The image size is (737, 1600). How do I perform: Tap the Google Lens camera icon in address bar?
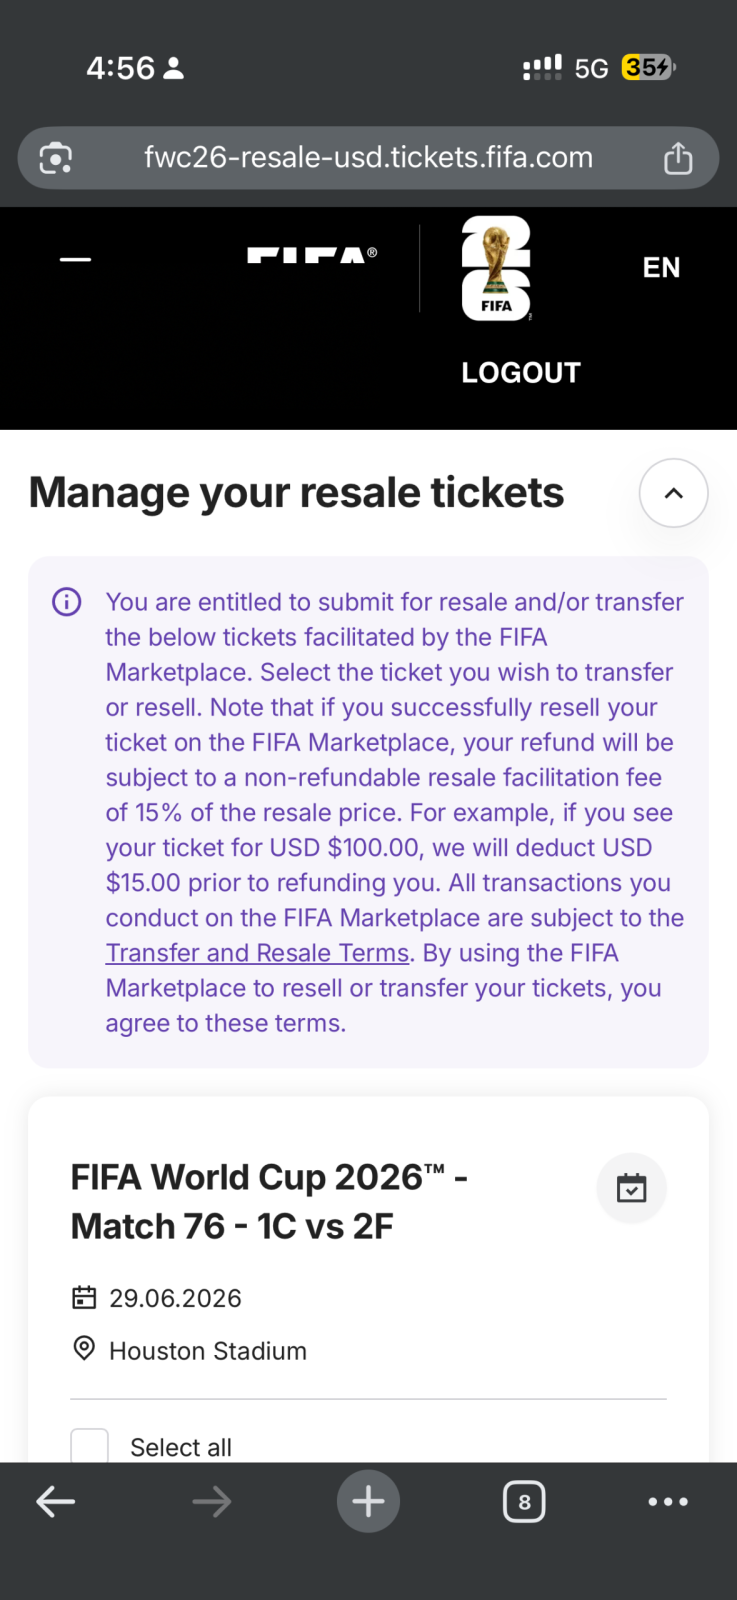[x=56, y=158]
